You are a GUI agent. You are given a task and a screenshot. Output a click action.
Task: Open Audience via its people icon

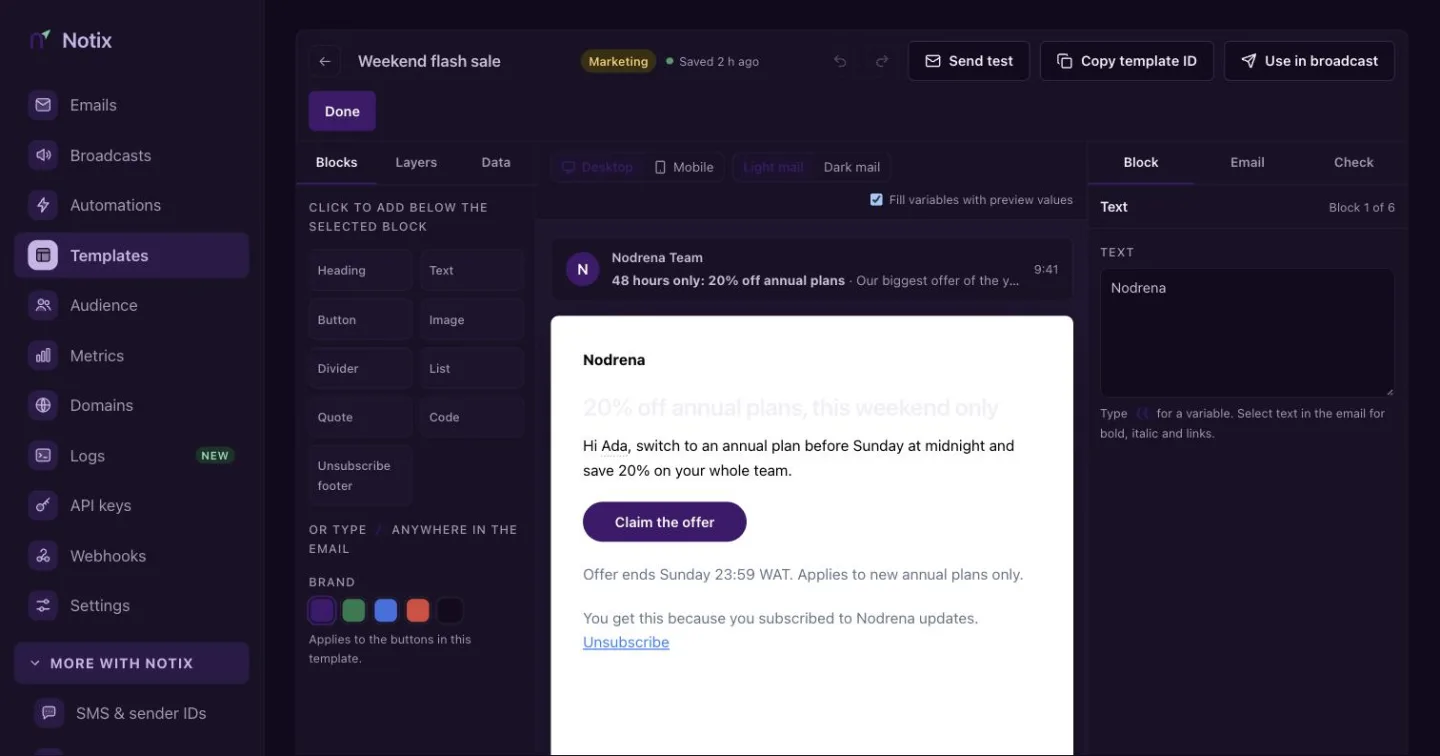tap(43, 305)
